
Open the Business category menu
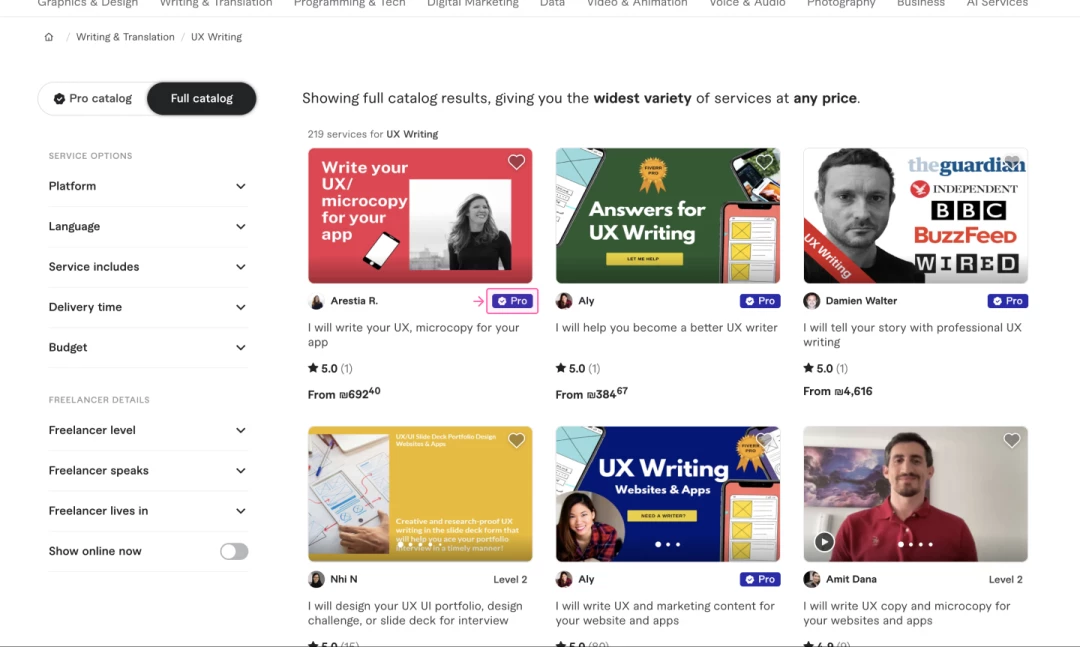[921, 3]
